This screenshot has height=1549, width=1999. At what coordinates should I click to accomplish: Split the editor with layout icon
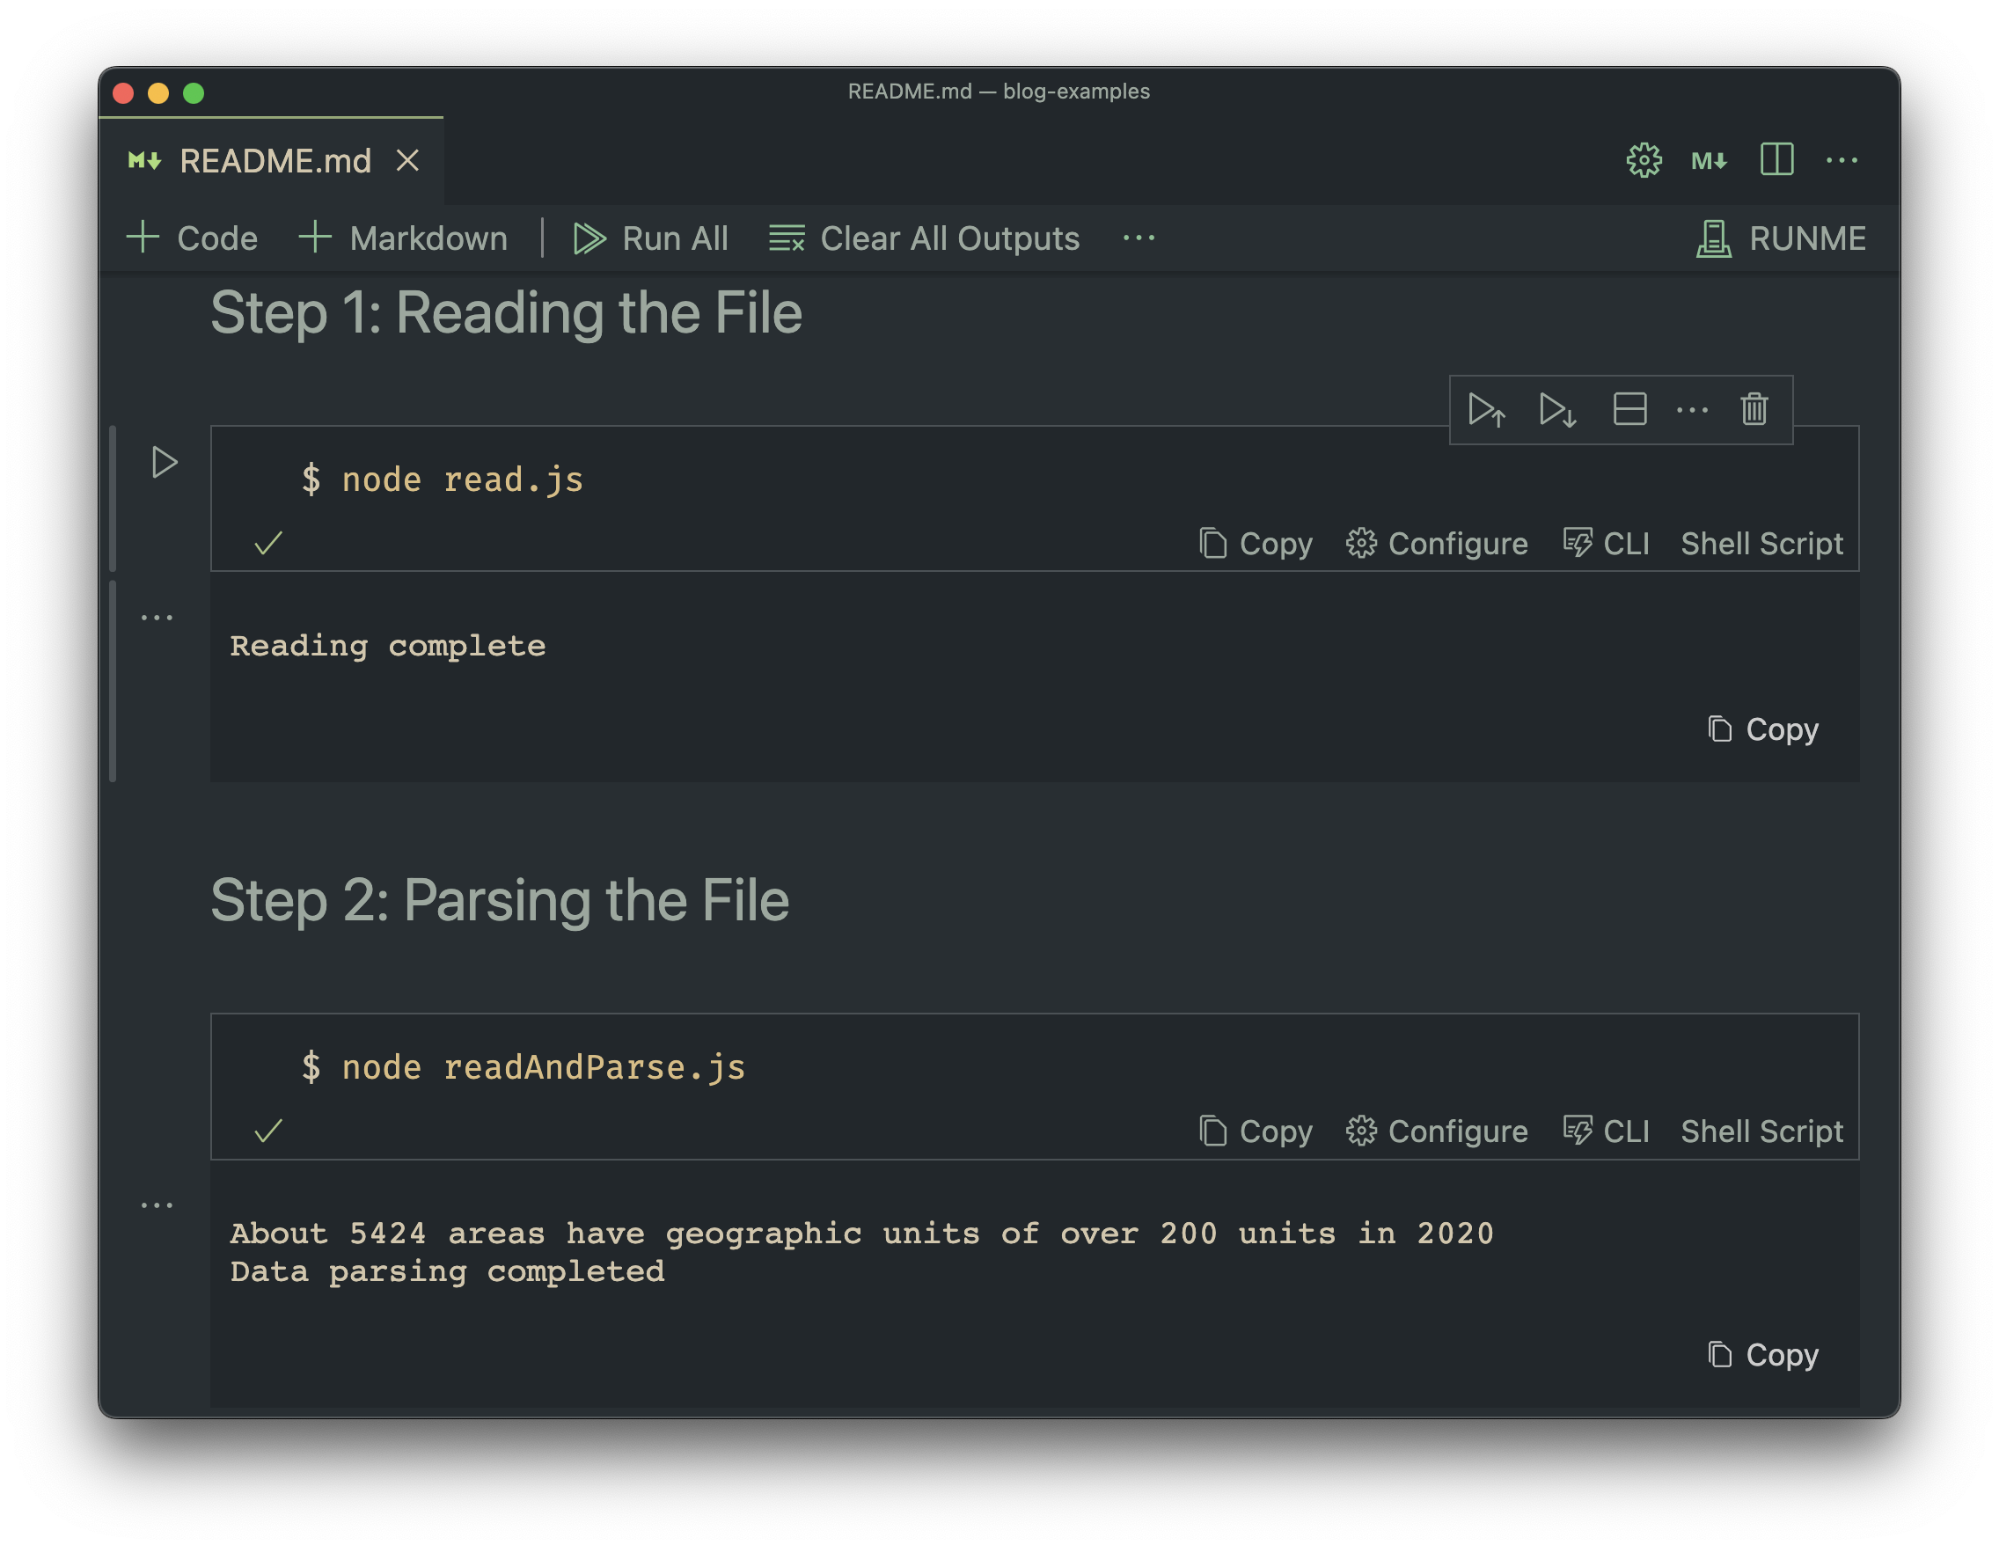point(1776,159)
